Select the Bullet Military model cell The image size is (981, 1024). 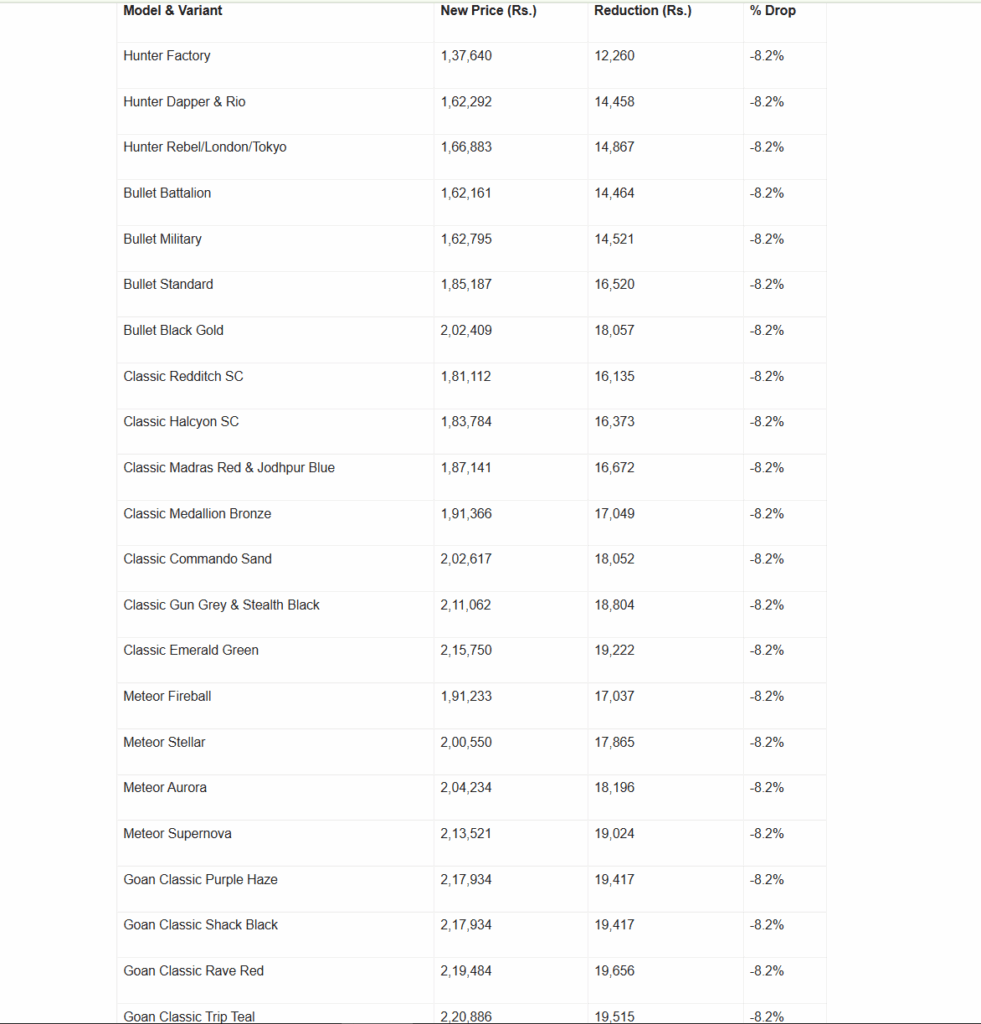point(162,239)
